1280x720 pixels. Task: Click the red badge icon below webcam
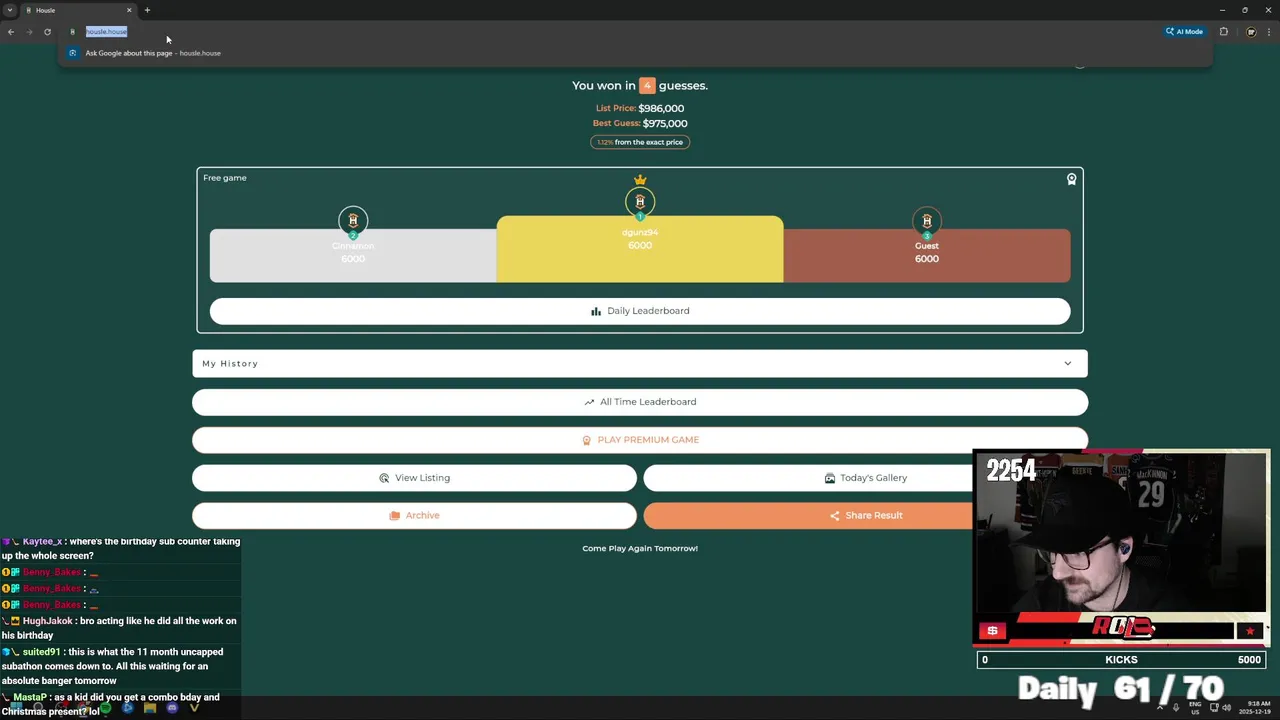992,631
